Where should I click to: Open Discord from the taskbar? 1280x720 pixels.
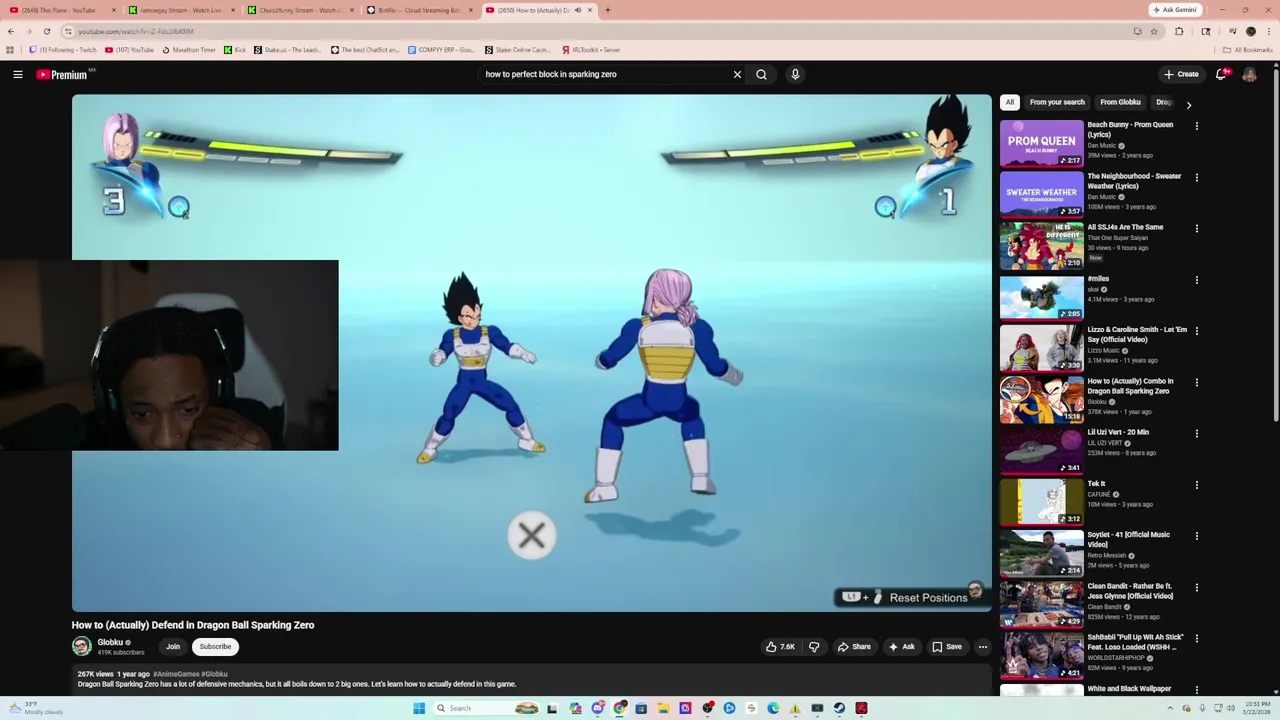pos(597,708)
